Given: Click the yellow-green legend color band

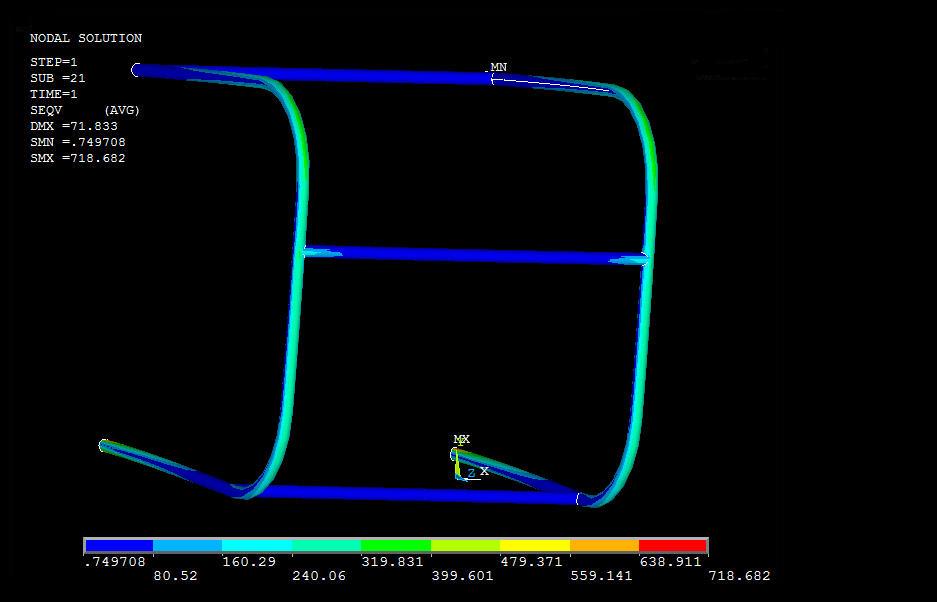Looking at the screenshot, I should point(466,545).
